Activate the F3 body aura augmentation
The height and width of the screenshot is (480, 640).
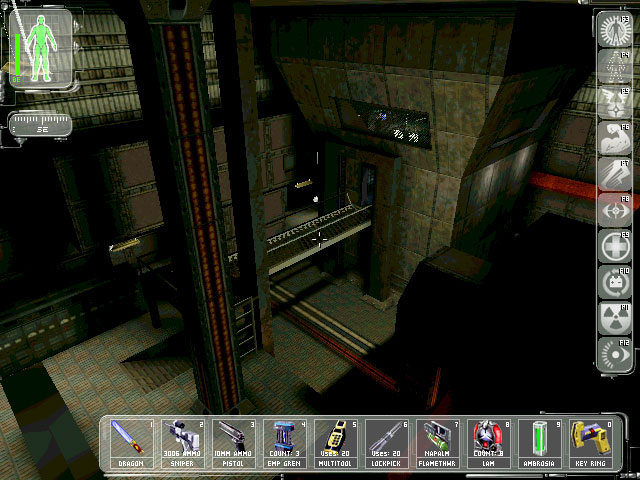(614, 31)
